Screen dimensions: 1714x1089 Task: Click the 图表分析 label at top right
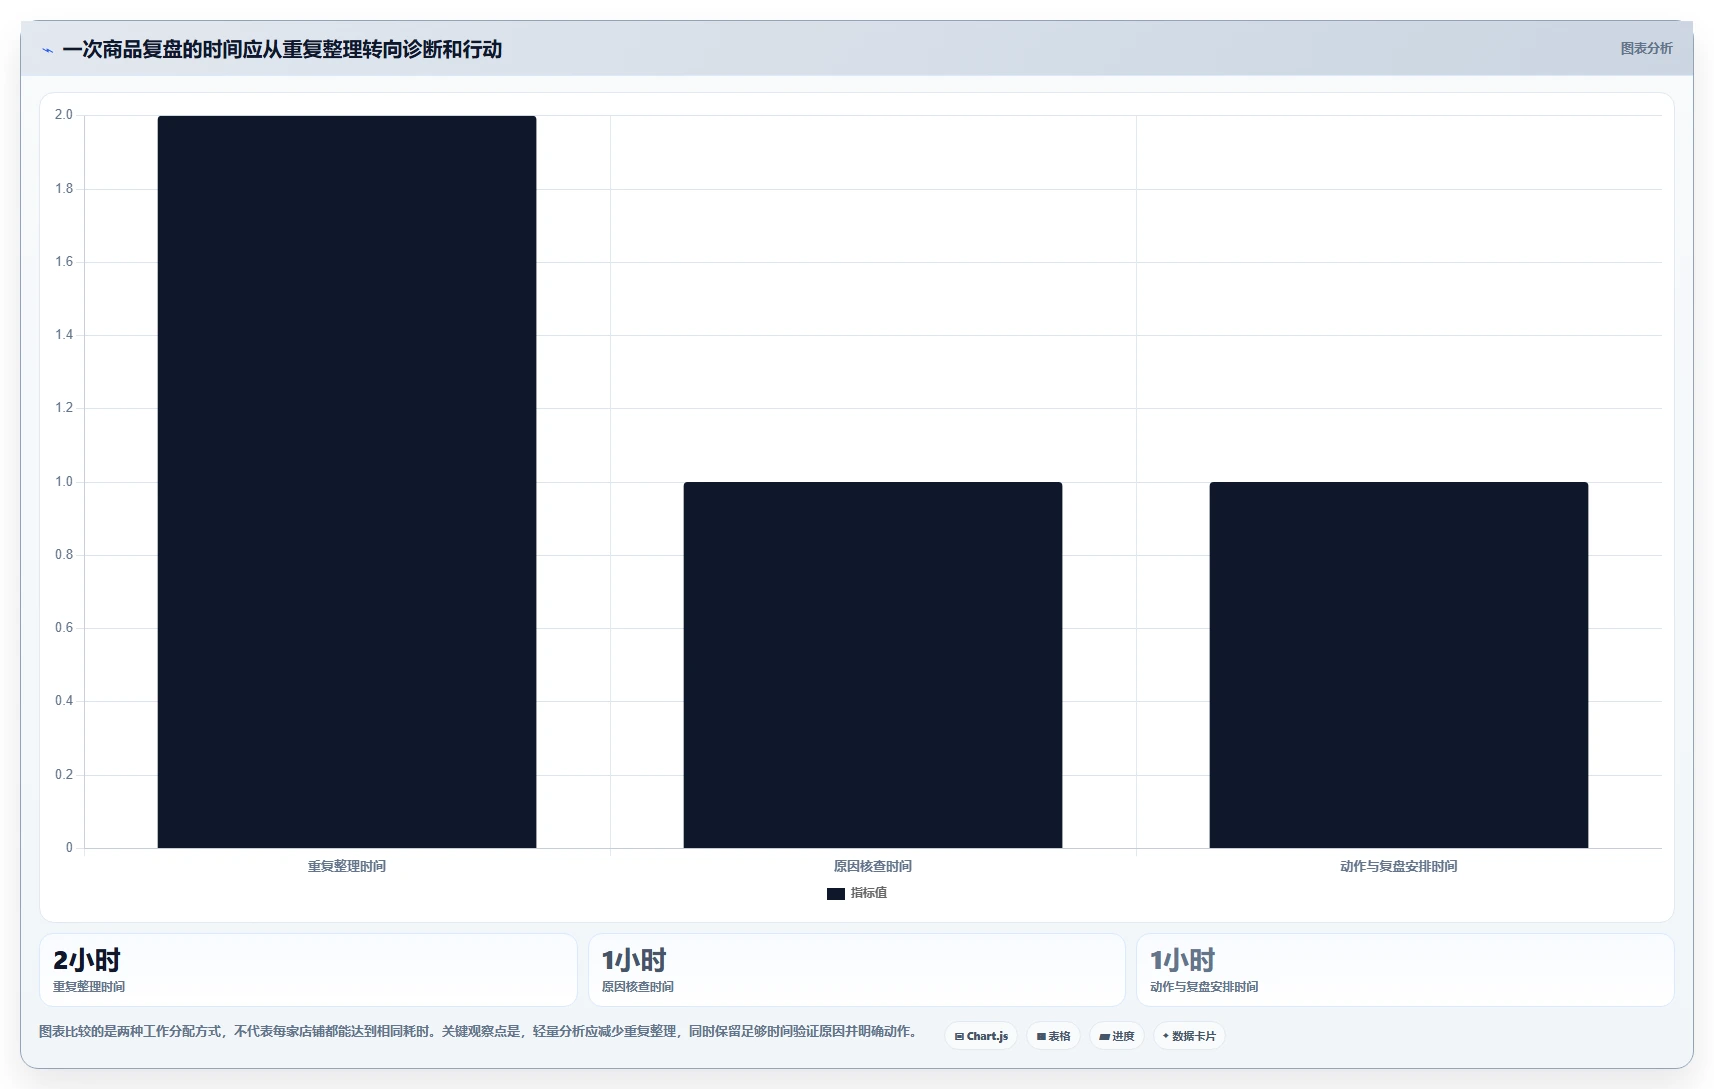(1646, 48)
